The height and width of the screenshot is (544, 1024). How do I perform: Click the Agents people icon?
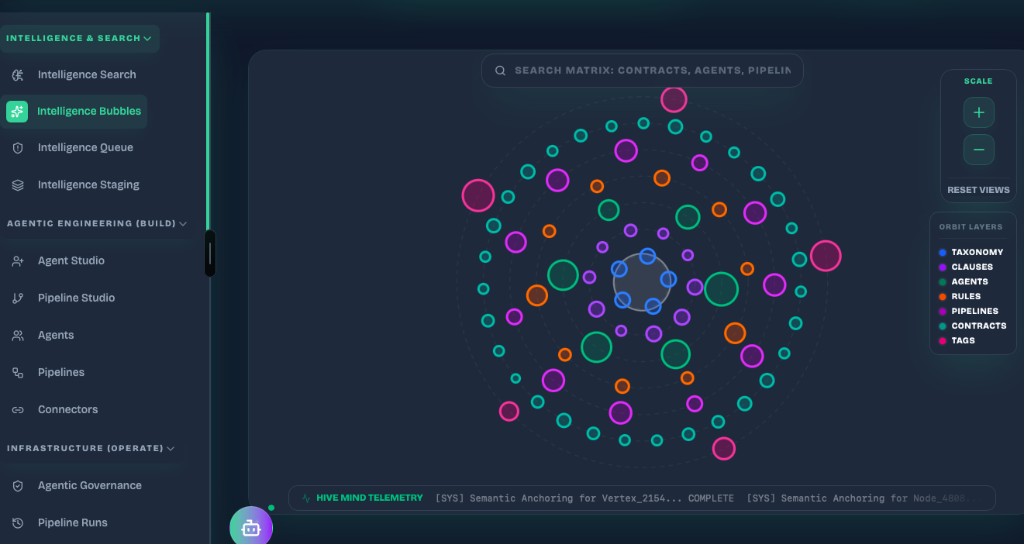[x=18, y=336]
